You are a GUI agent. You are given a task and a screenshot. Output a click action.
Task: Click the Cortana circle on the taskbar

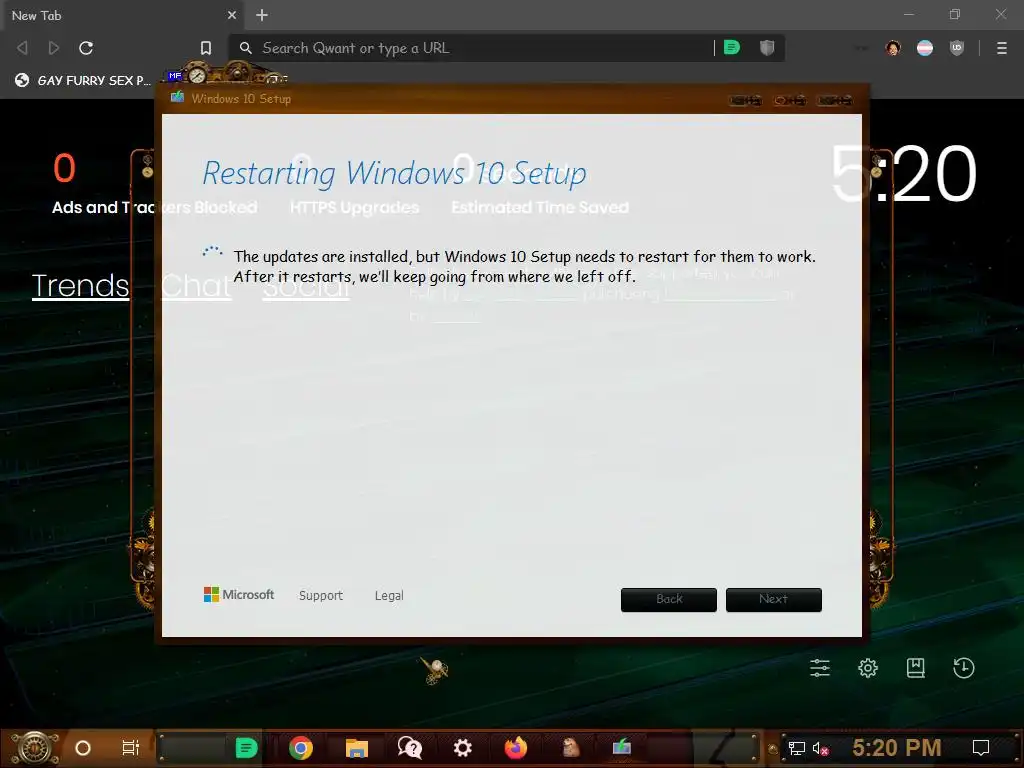coord(83,748)
